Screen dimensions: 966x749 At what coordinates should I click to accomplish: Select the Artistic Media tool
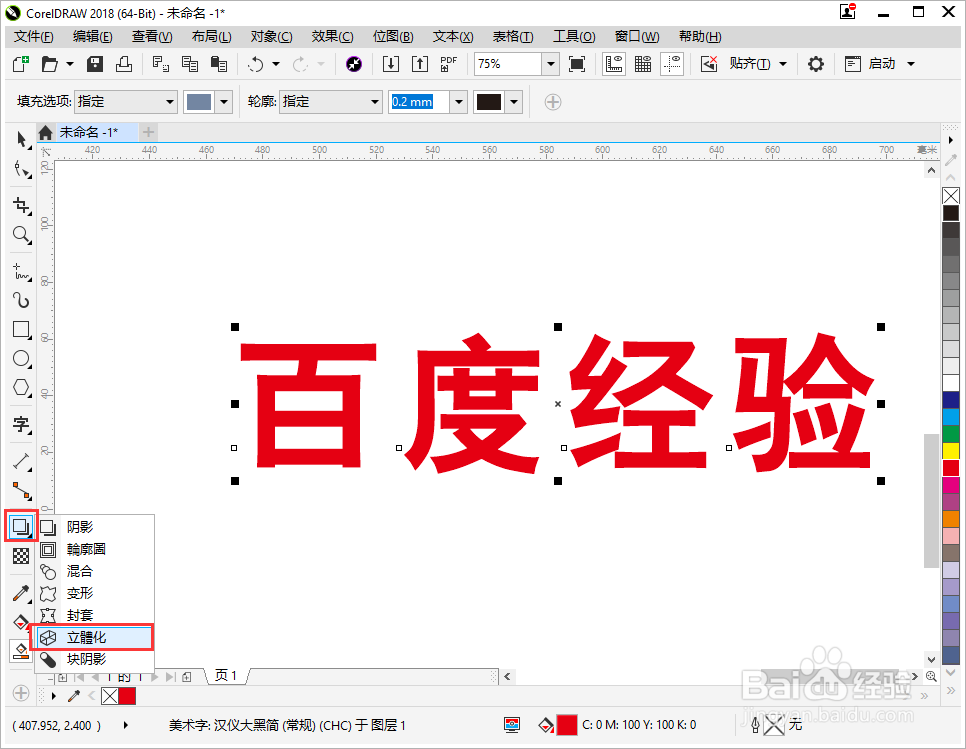point(21,300)
